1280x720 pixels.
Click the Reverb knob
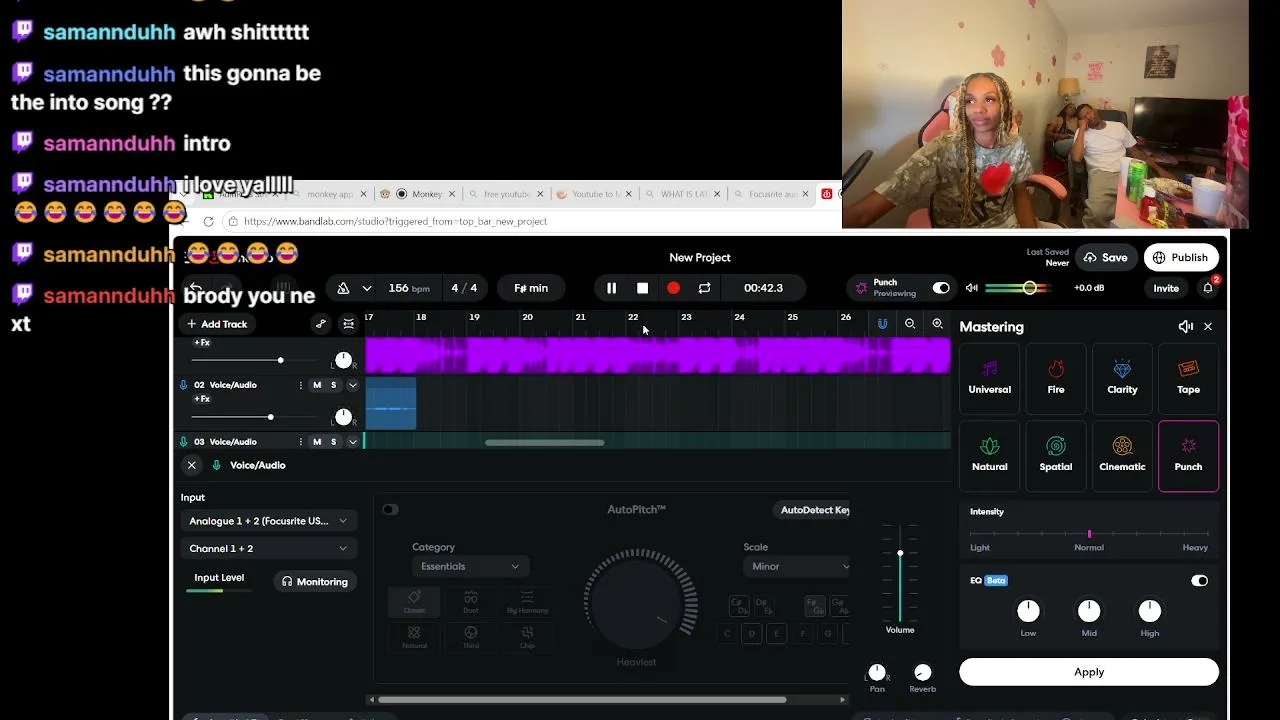(923, 673)
